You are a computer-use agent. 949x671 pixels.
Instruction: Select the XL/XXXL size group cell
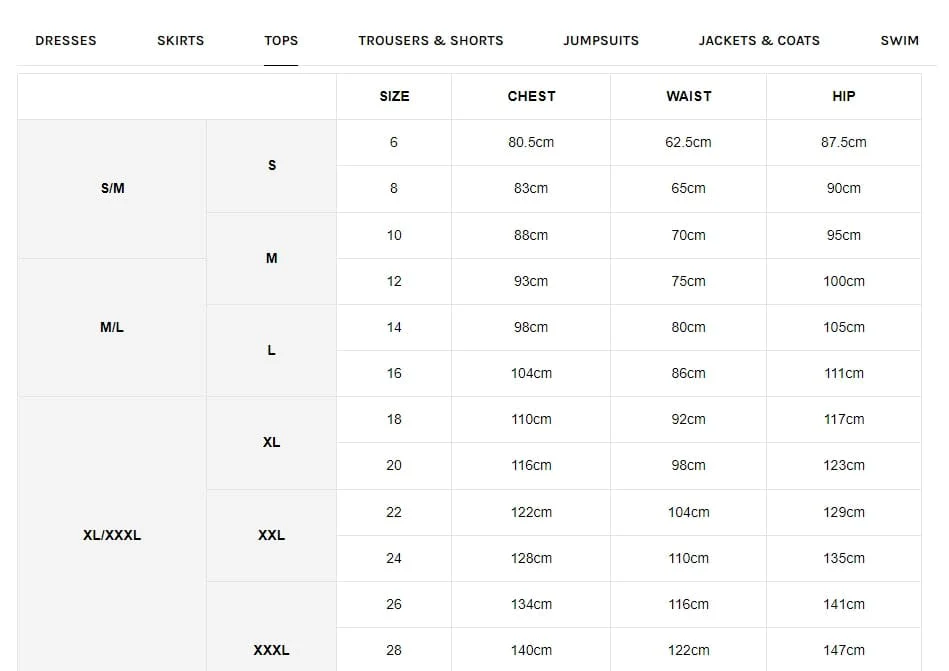pyautogui.click(x=112, y=535)
